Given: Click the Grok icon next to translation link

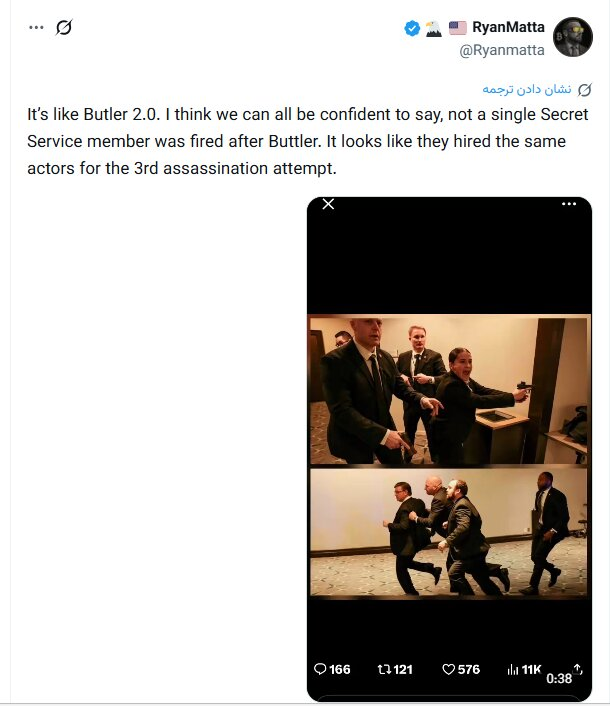Looking at the screenshot, I should point(584,90).
